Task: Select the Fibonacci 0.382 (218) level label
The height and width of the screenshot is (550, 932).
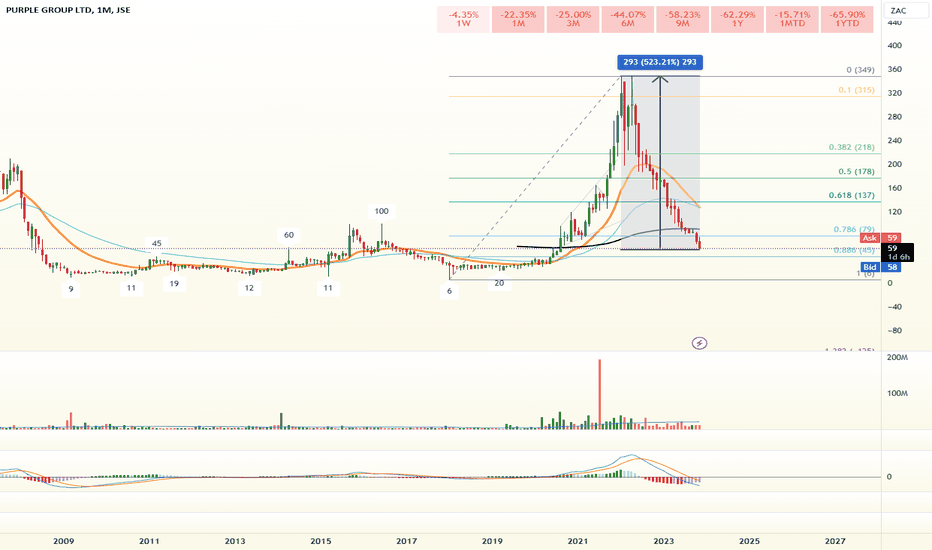Action: click(x=851, y=147)
